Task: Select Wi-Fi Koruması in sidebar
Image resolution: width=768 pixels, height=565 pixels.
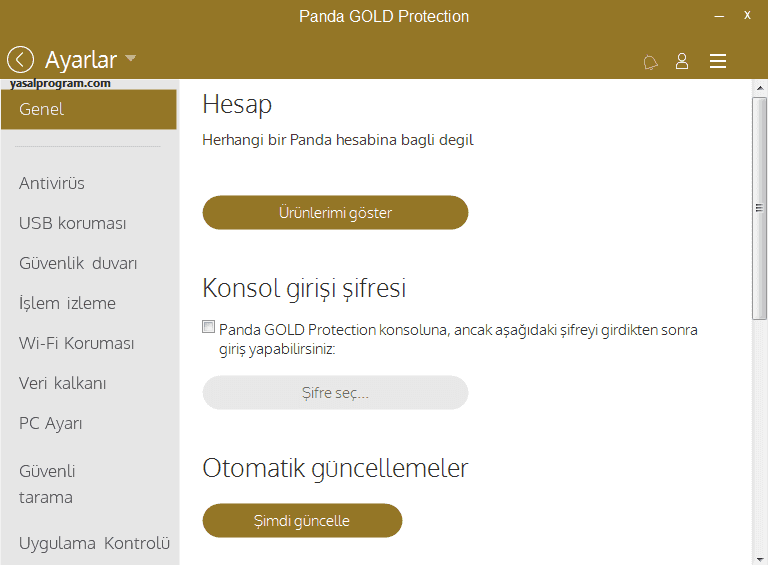Action: pyautogui.click(x=76, y=343)
